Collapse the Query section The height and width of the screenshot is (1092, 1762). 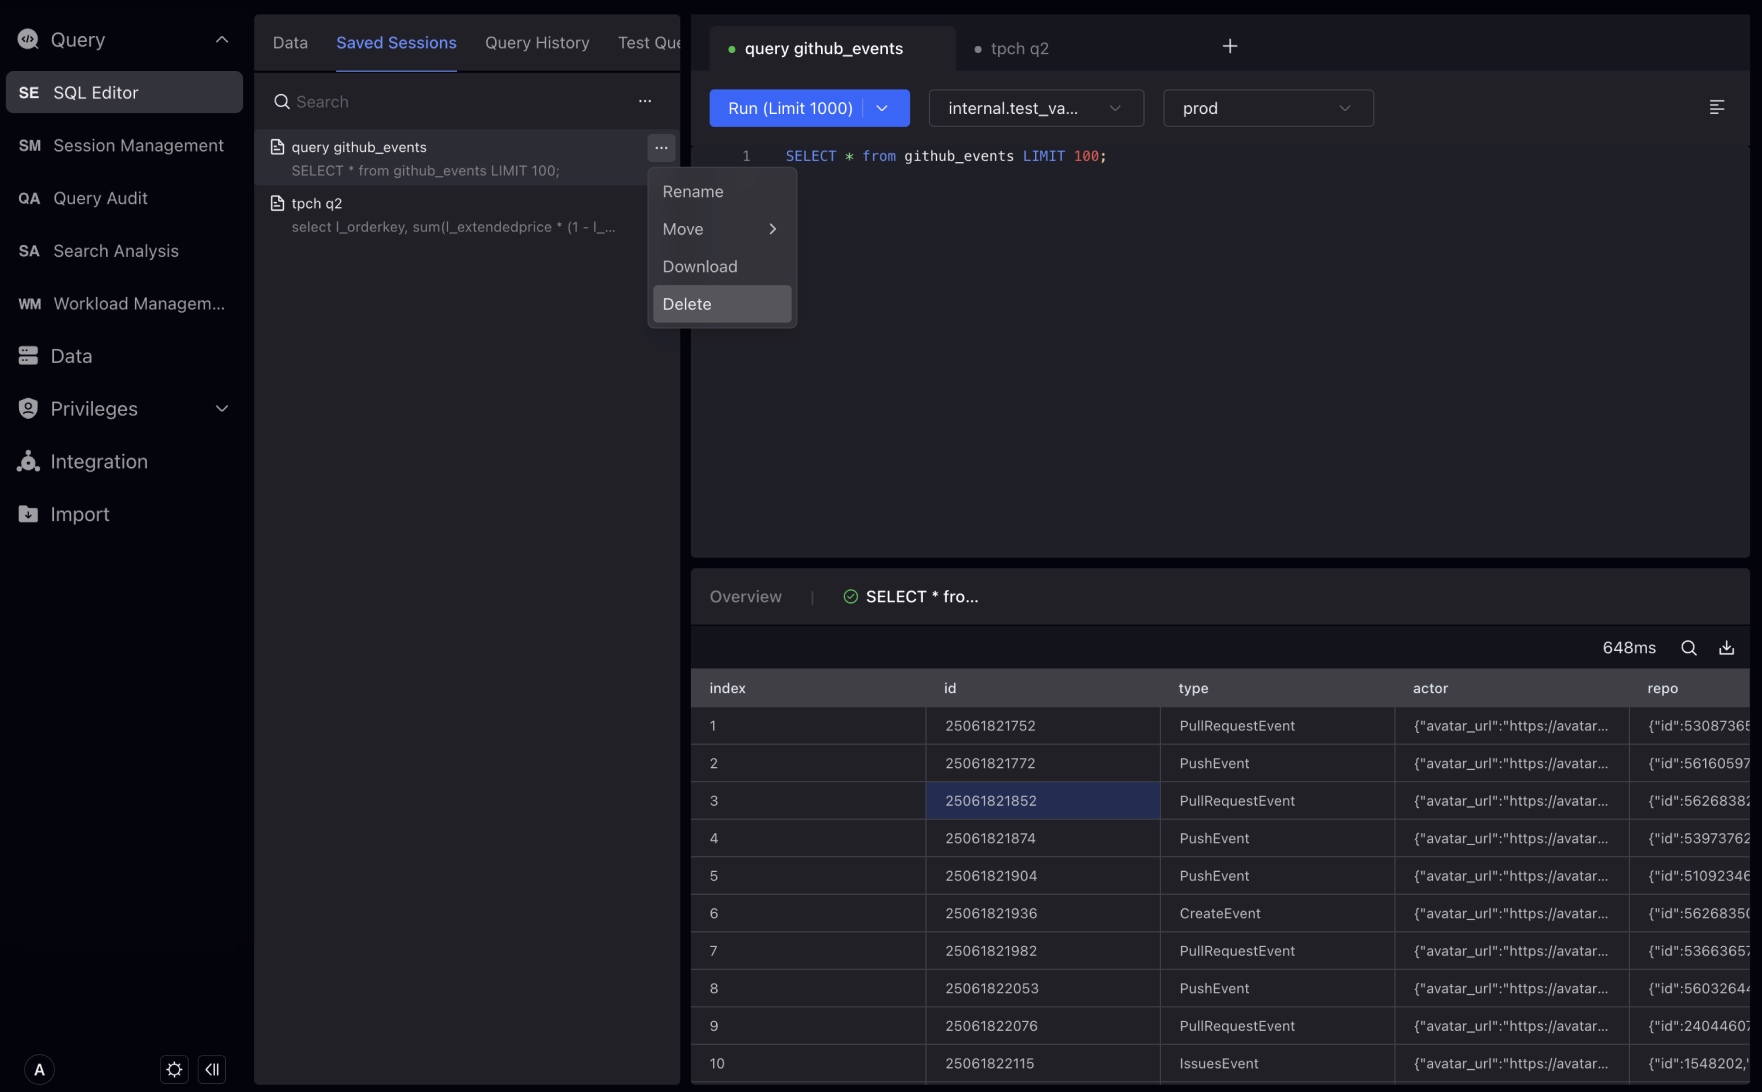coord(222,40)
